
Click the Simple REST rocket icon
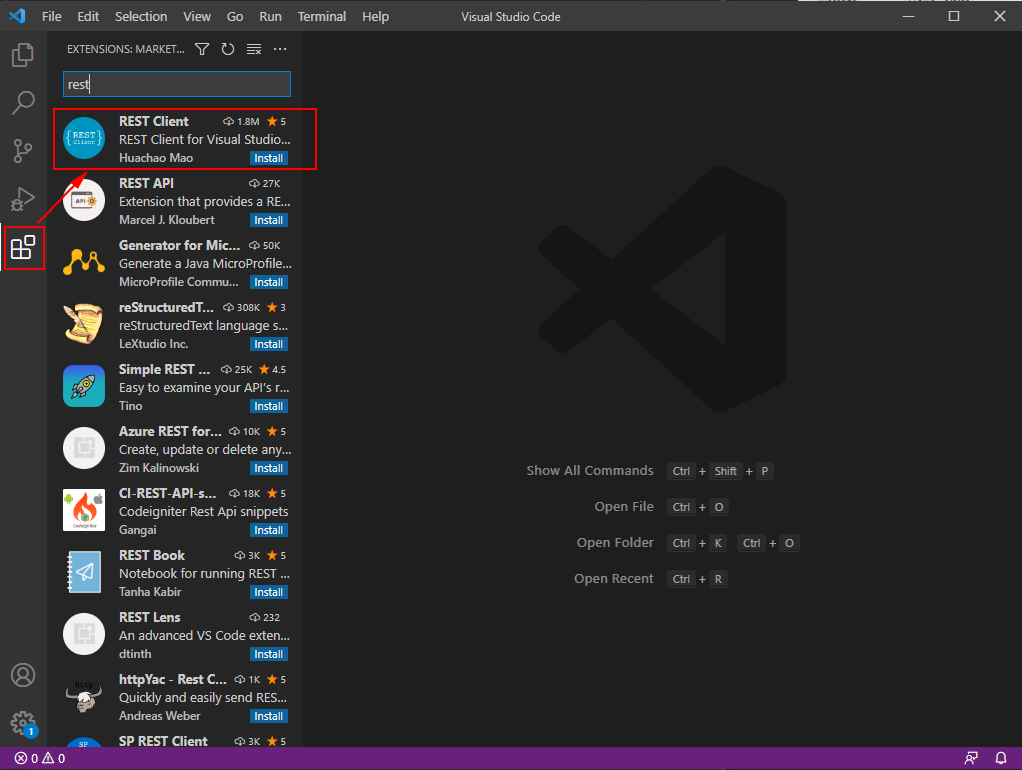click(x=84, y=386)
